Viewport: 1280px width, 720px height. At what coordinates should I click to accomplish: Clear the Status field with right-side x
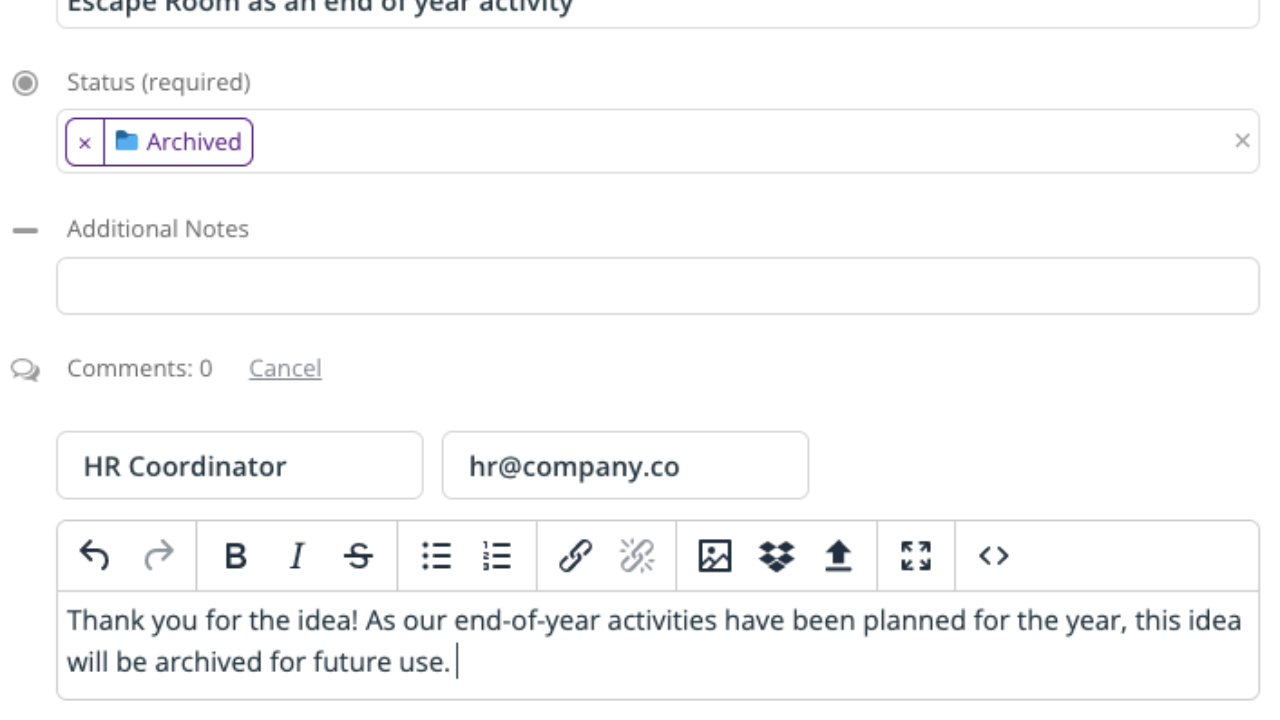[x=1242, y=141]
